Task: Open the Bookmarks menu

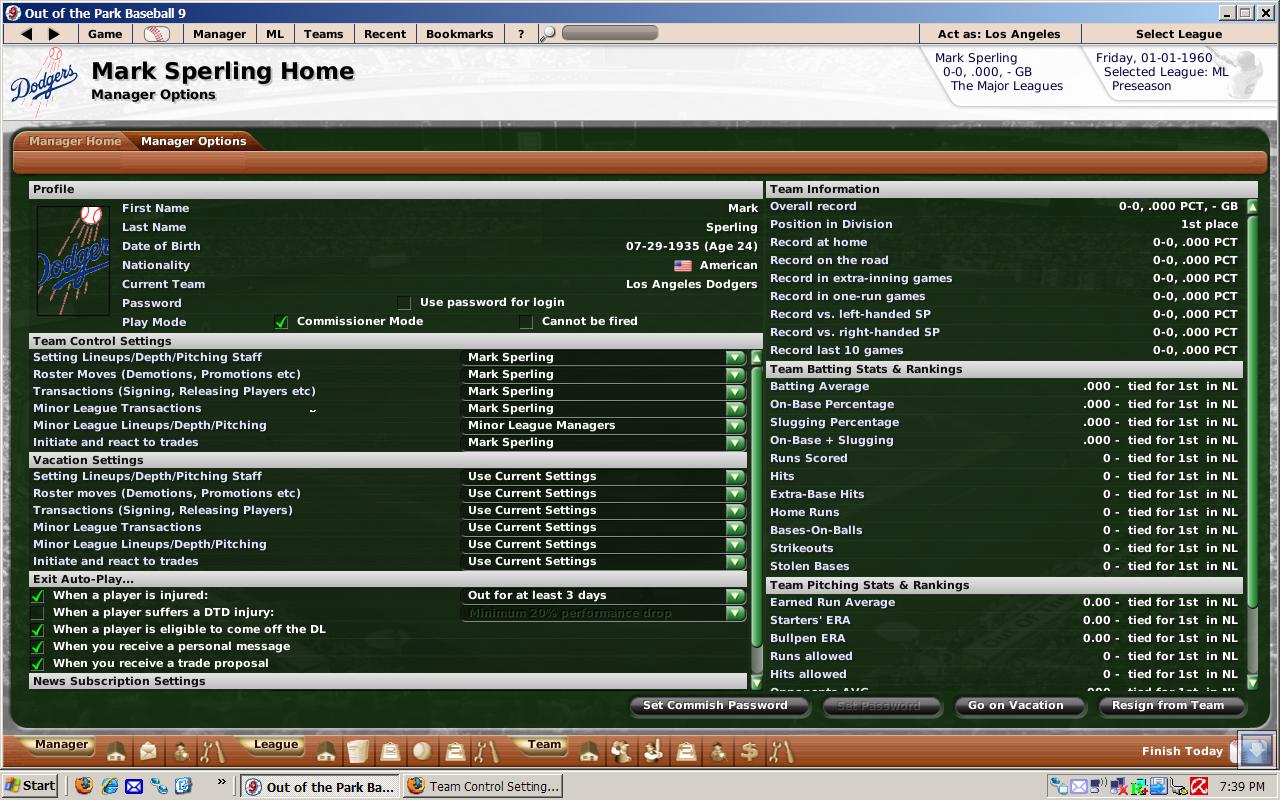Action: 459,34
